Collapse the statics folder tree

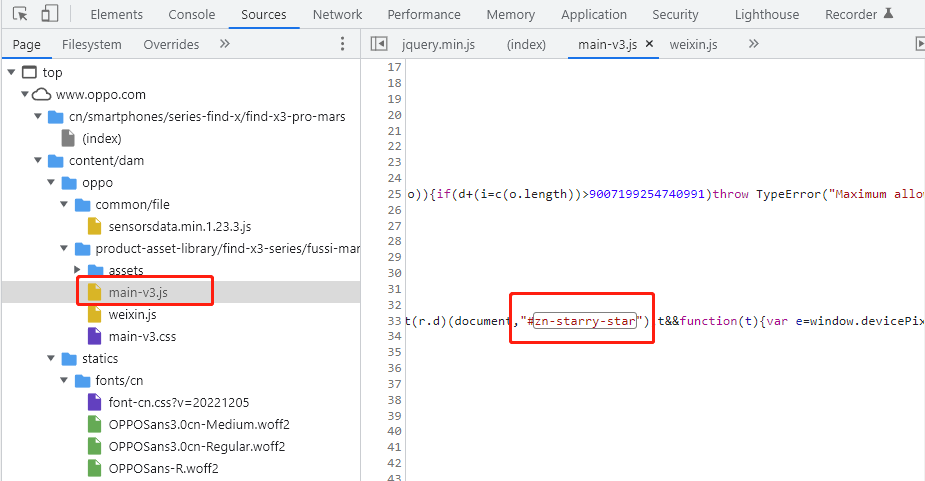point(52,358)
